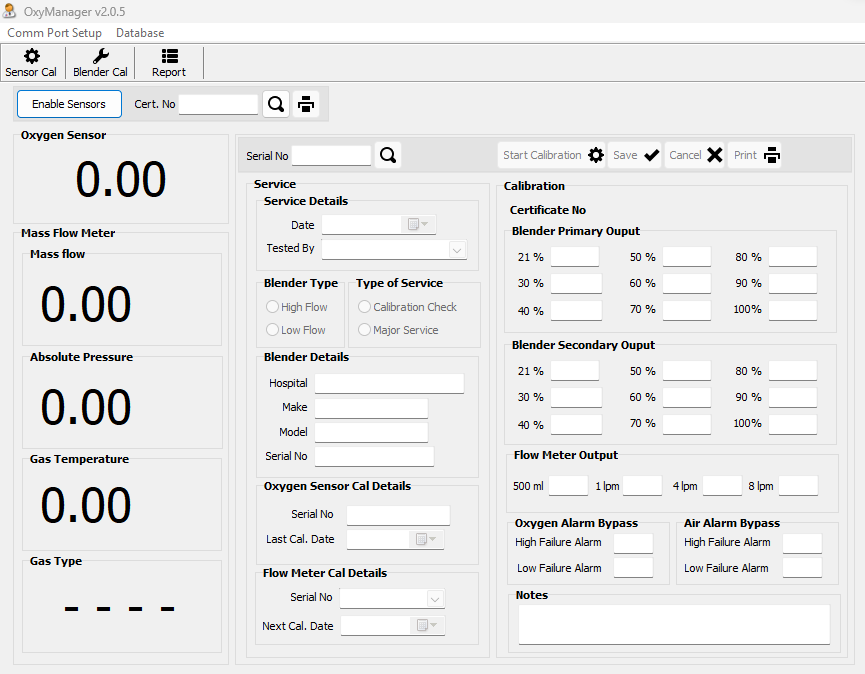Image resolution: width=865 pixels, height=674 pixels.
Task: Click OxyManager application title icon
Action: pos(9,10)
